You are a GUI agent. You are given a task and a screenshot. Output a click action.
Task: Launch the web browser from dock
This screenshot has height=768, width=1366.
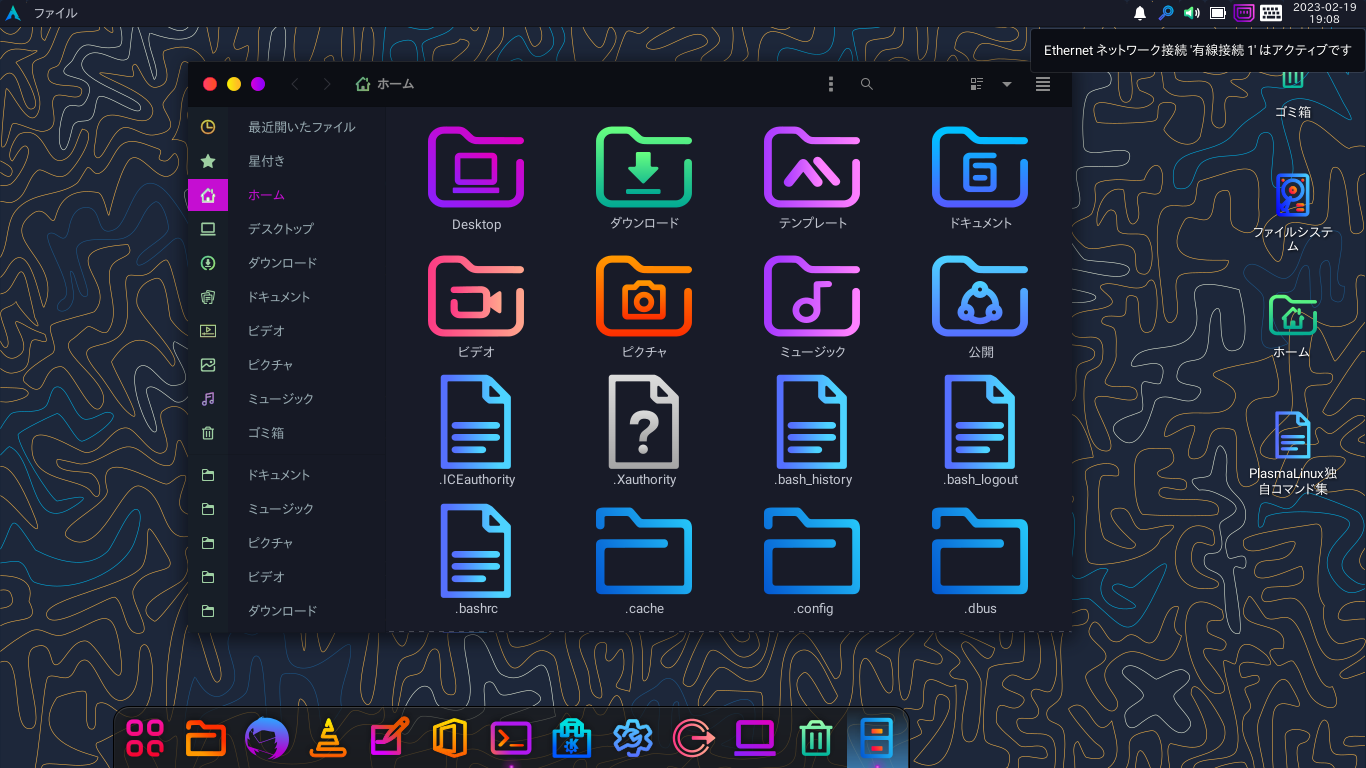(267, 739)
